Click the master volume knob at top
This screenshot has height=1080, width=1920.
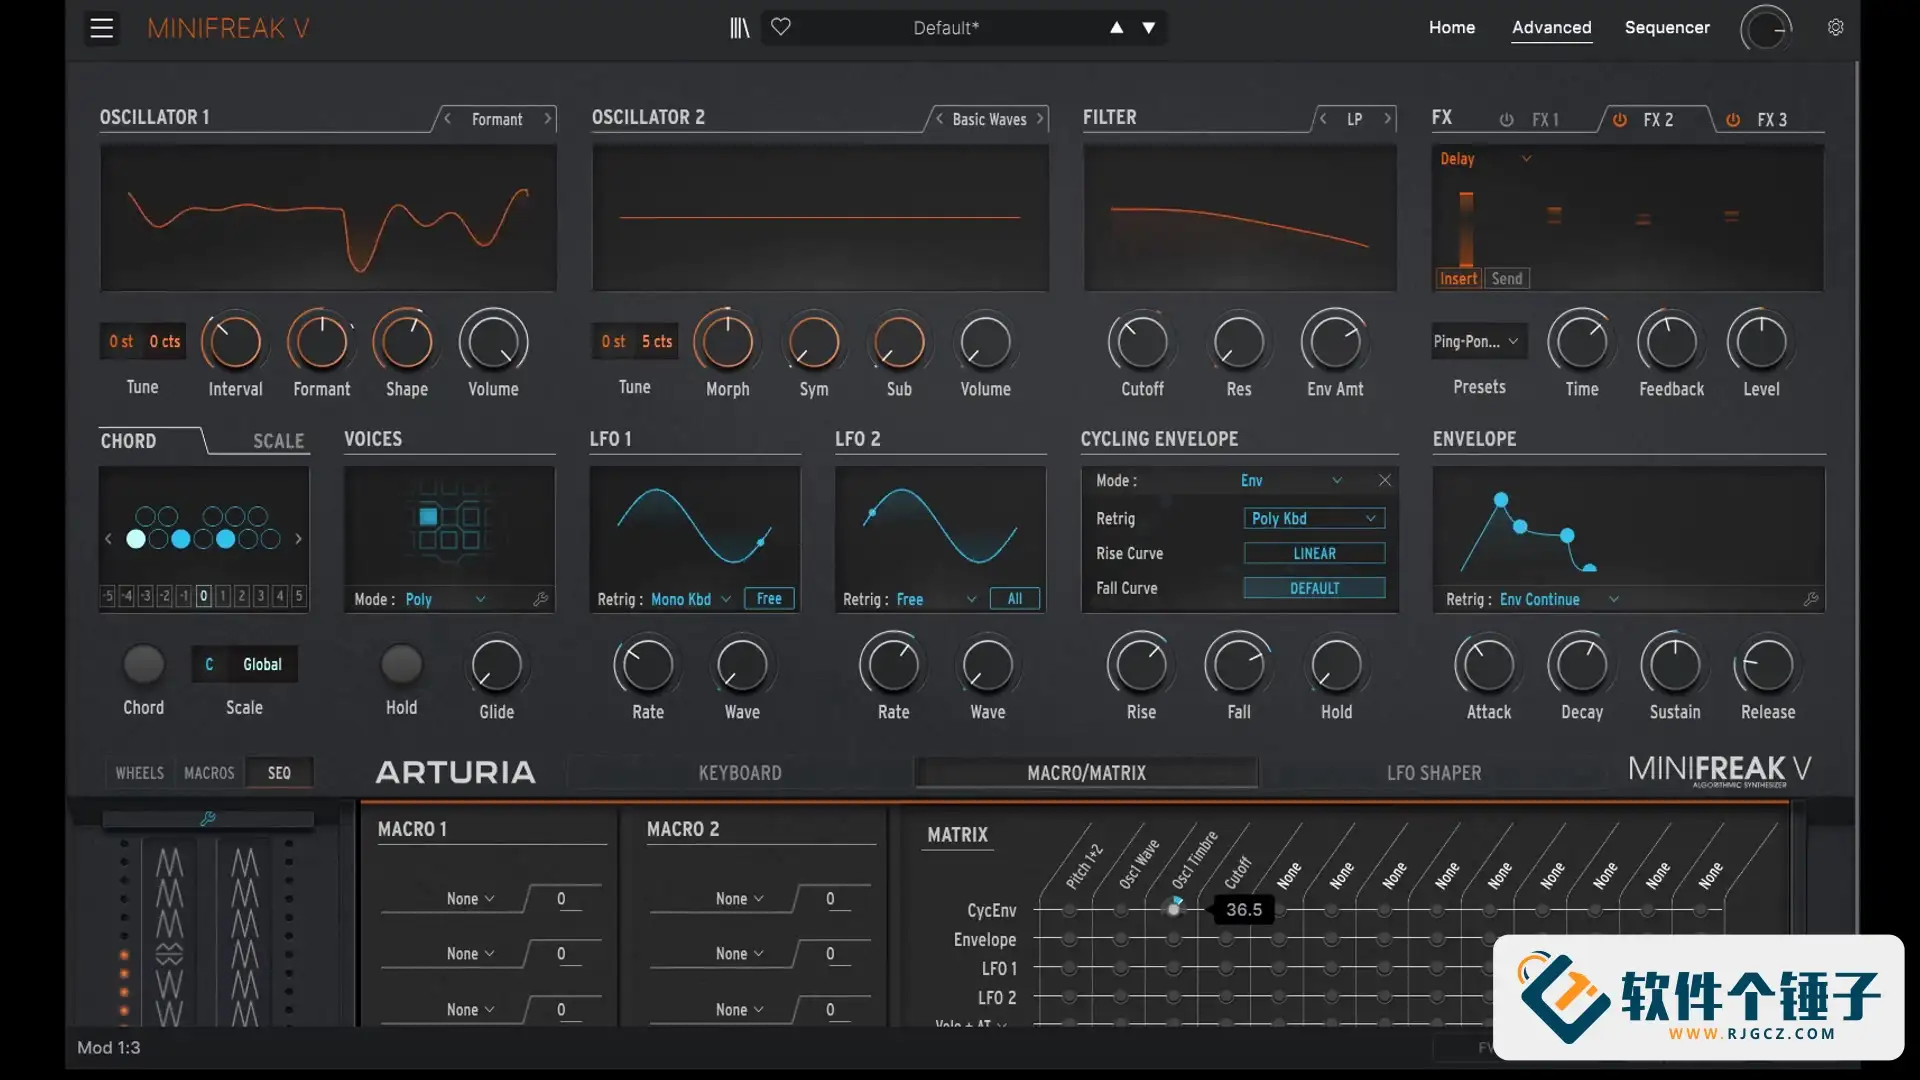[x=1766, y=28]
